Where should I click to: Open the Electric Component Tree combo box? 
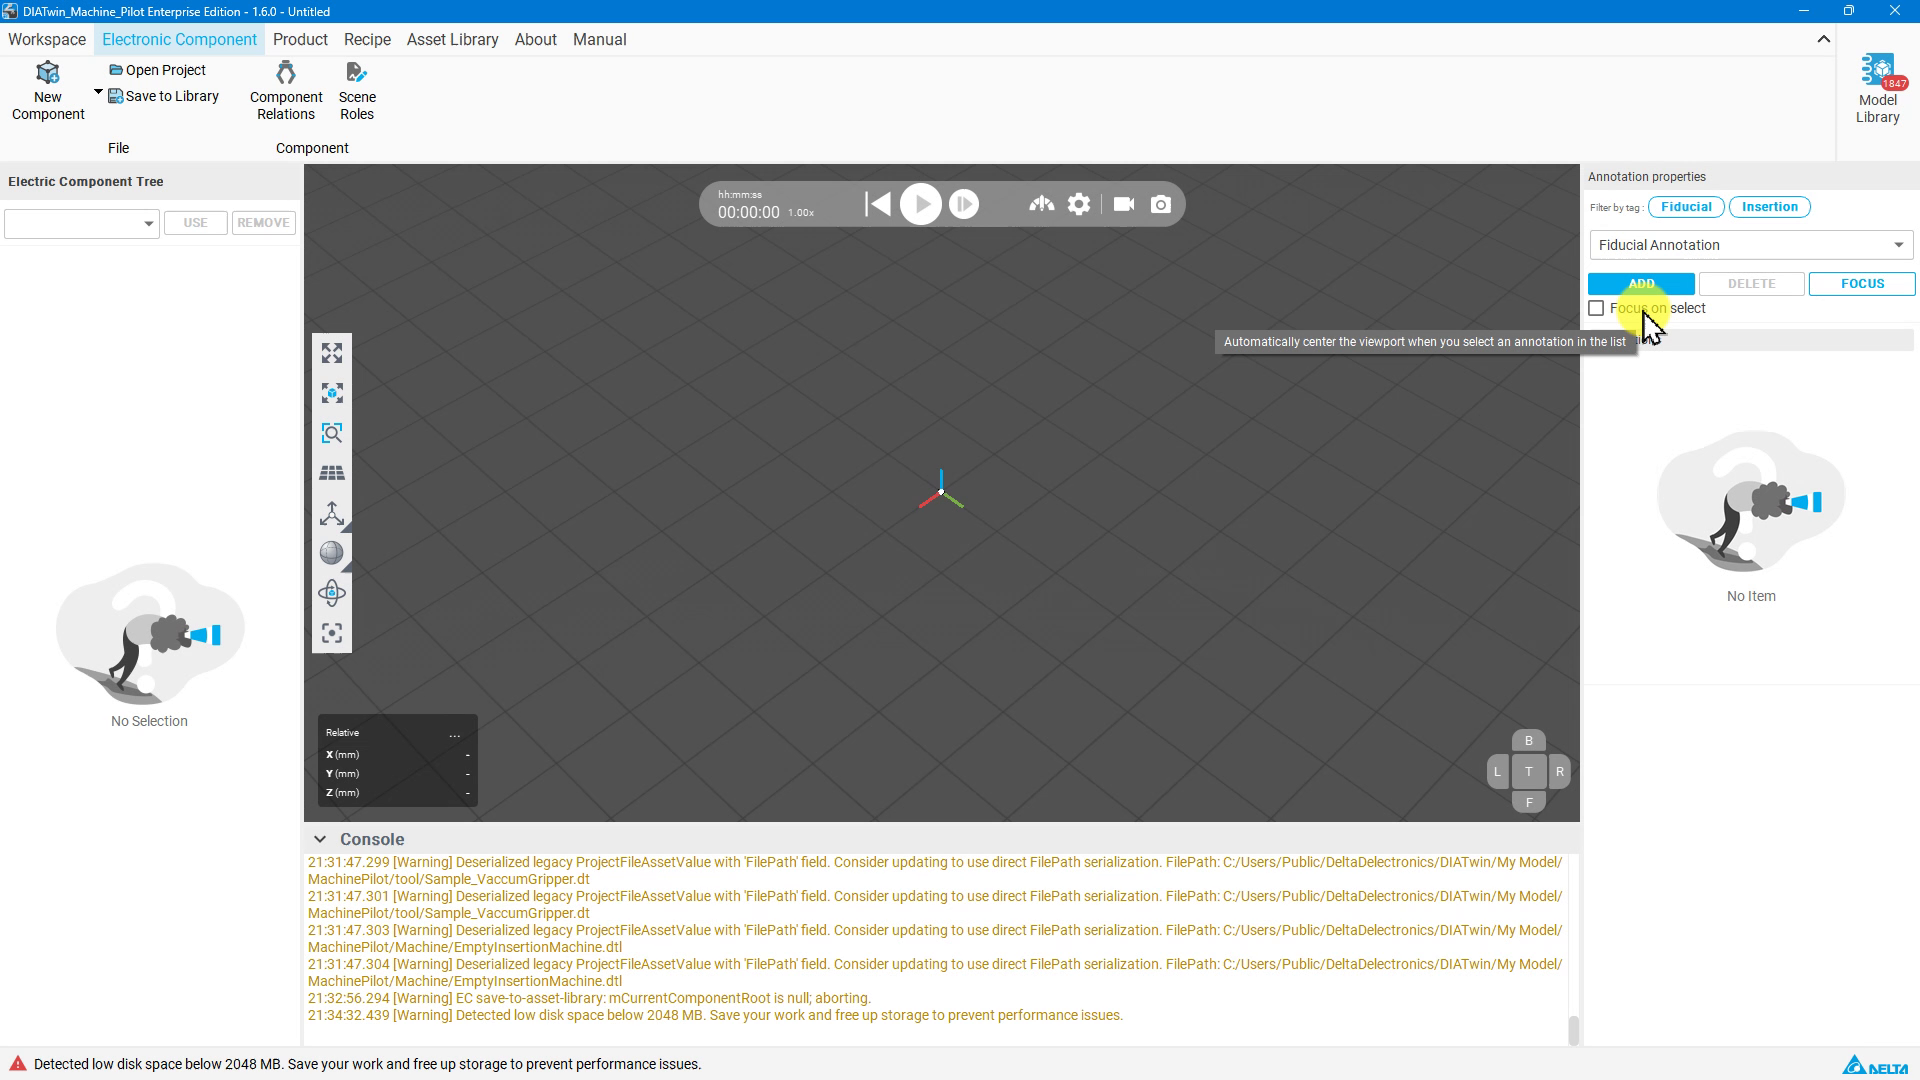pos(82,223)
